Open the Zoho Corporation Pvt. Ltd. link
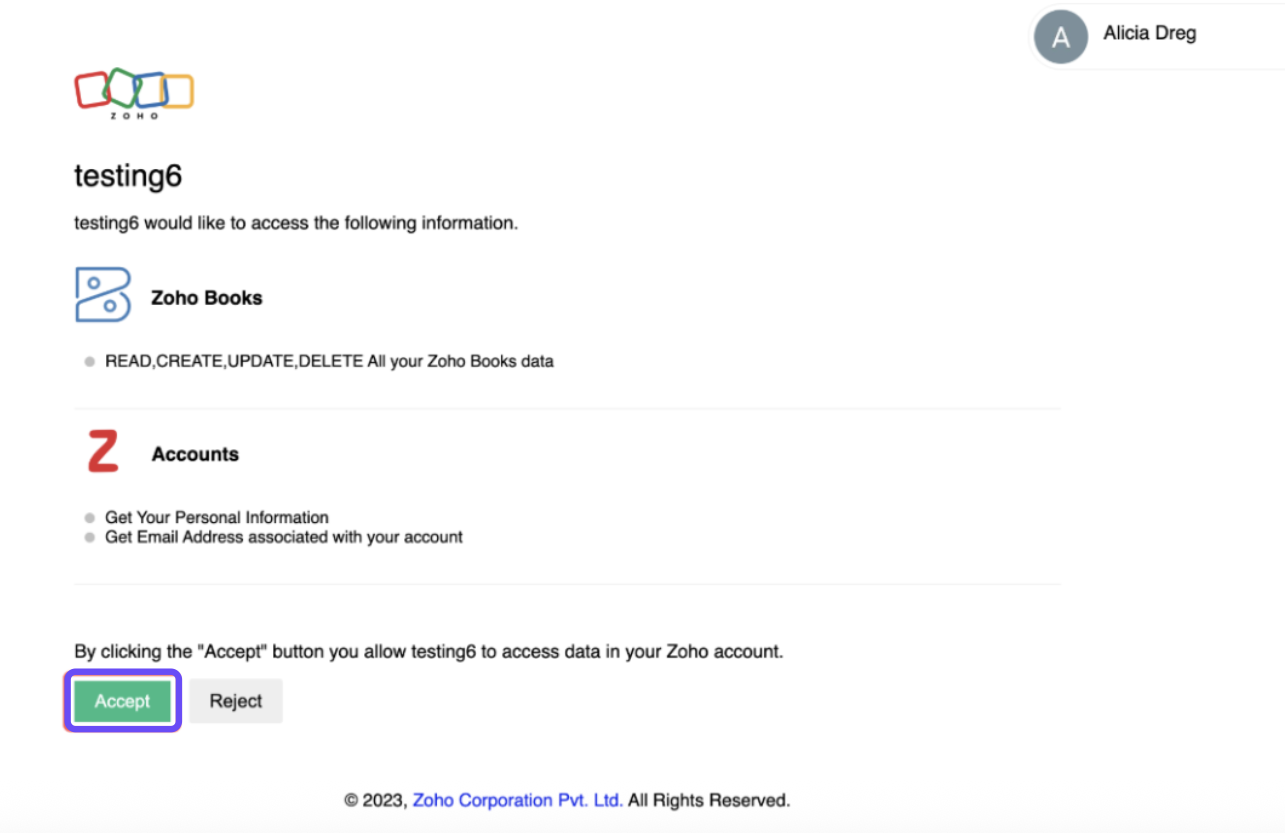Screen dimensions: 1285x833 pos(517,800)
